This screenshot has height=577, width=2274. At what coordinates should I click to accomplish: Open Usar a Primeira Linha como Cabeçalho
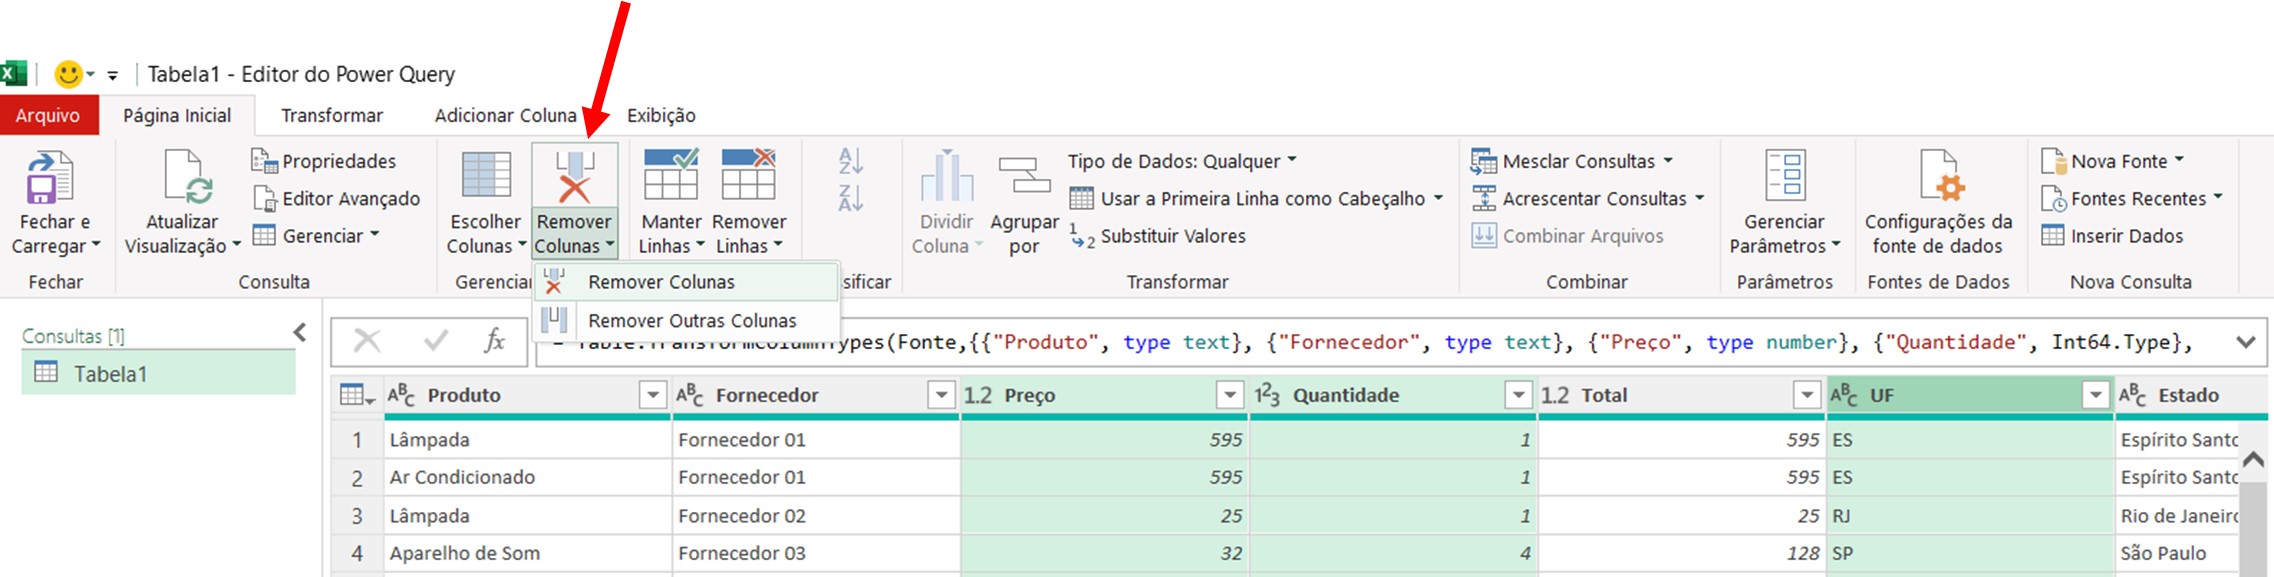(1256, 199)
